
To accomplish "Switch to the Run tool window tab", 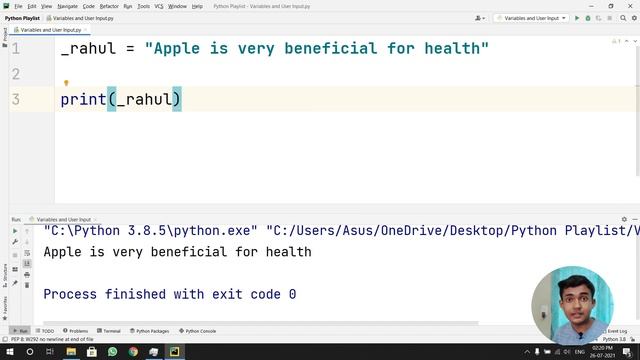I will [20, 331].
